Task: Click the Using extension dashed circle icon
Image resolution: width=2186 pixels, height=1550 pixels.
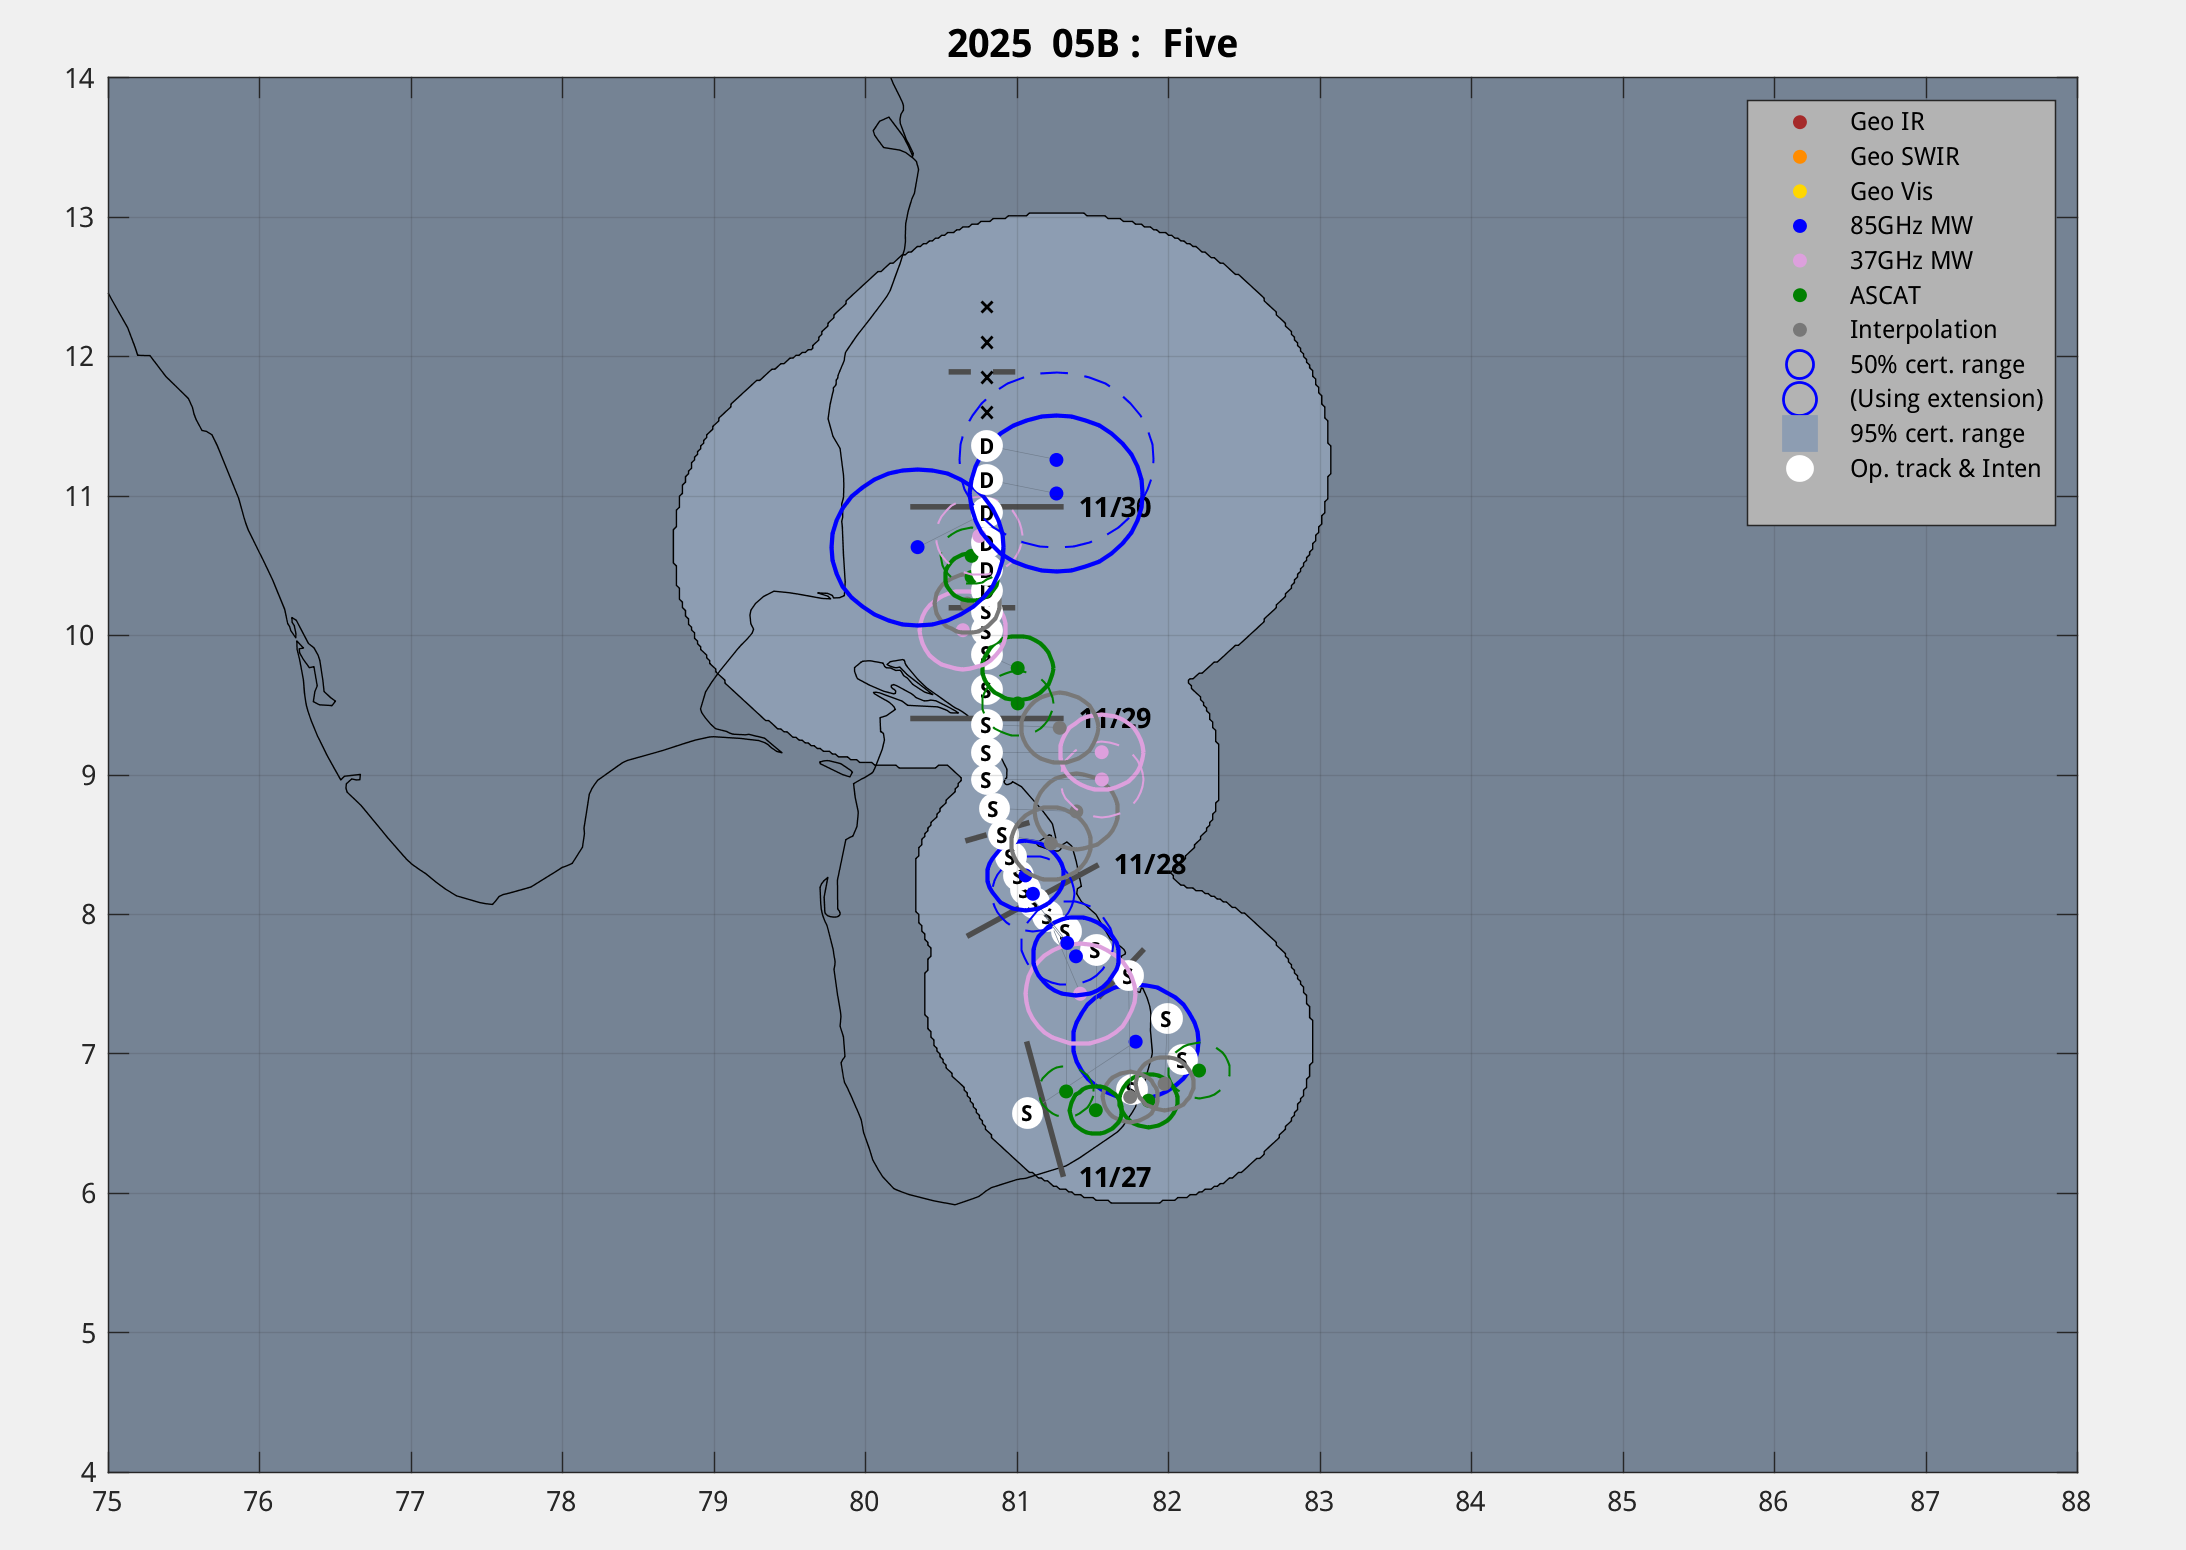Action: click(x=1799, y=399)
